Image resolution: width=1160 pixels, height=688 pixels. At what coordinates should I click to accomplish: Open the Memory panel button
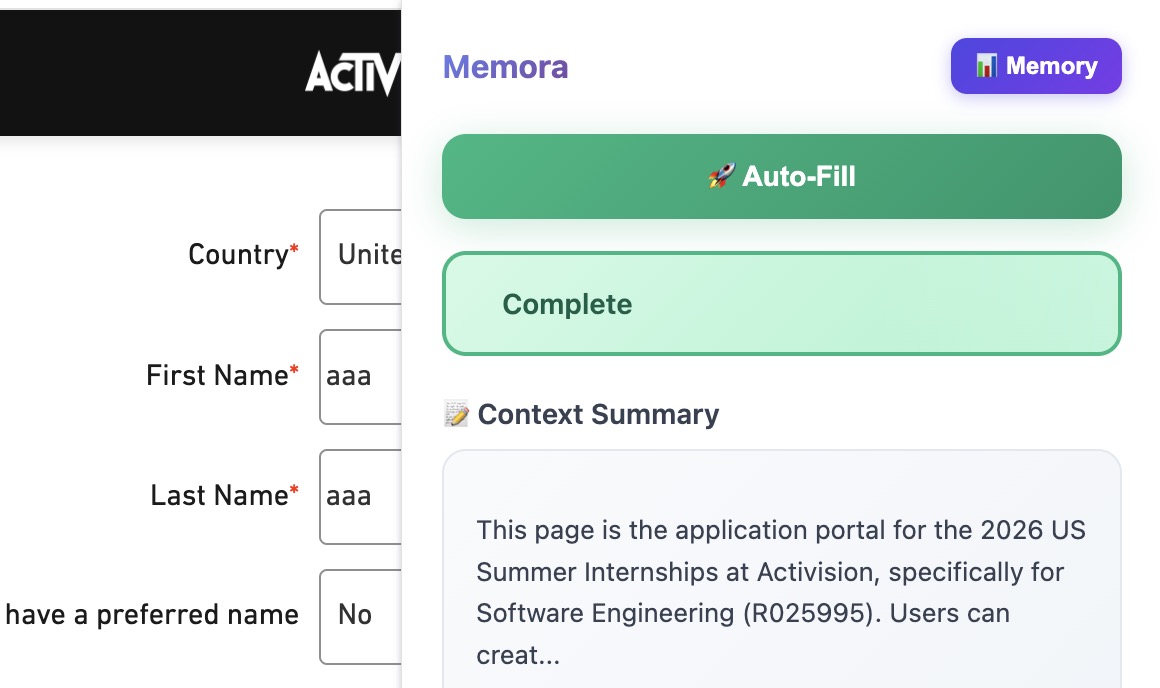(1036, 66)
